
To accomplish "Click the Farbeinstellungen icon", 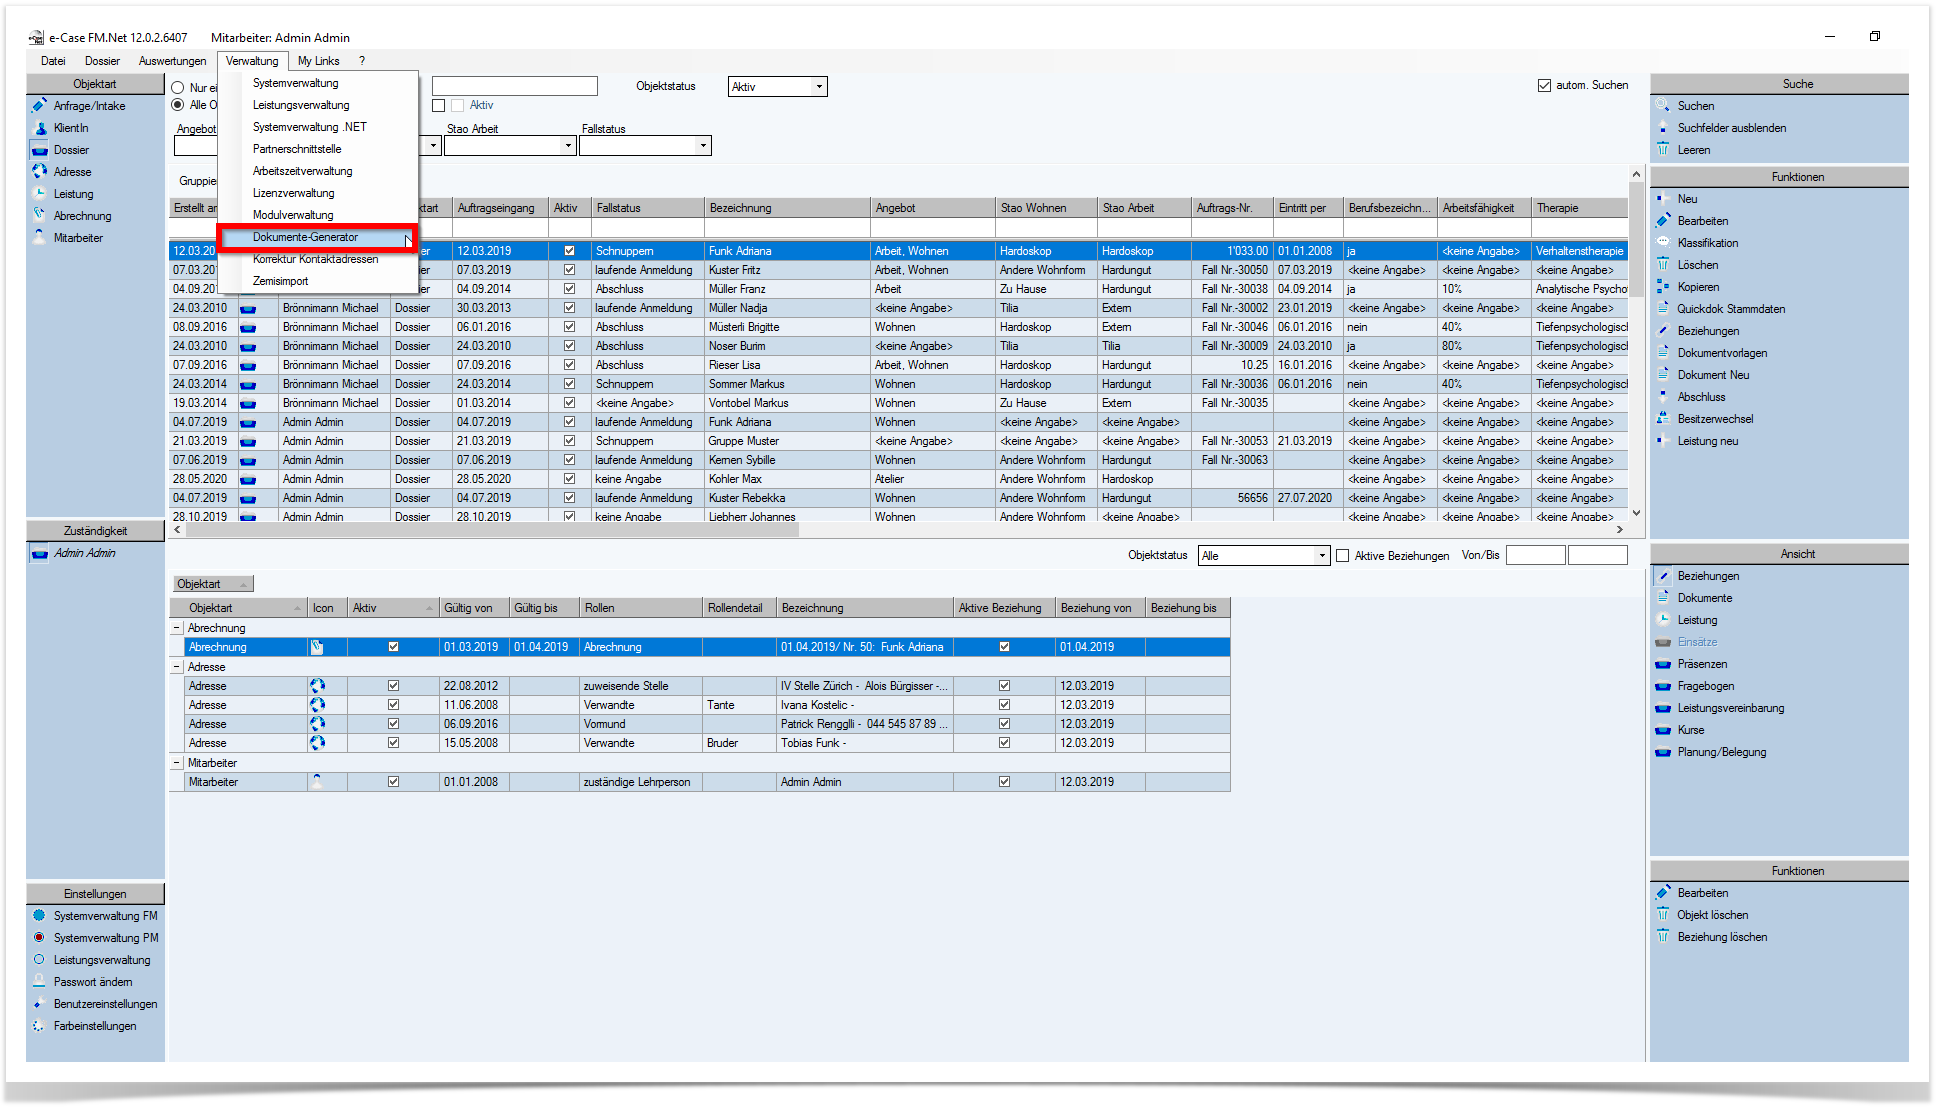I will tap(40, 1026).
